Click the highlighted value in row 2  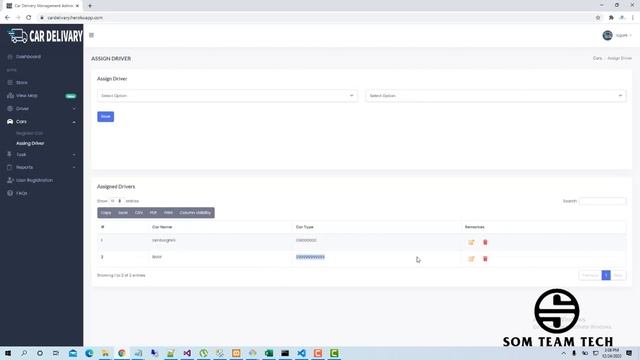310,257
